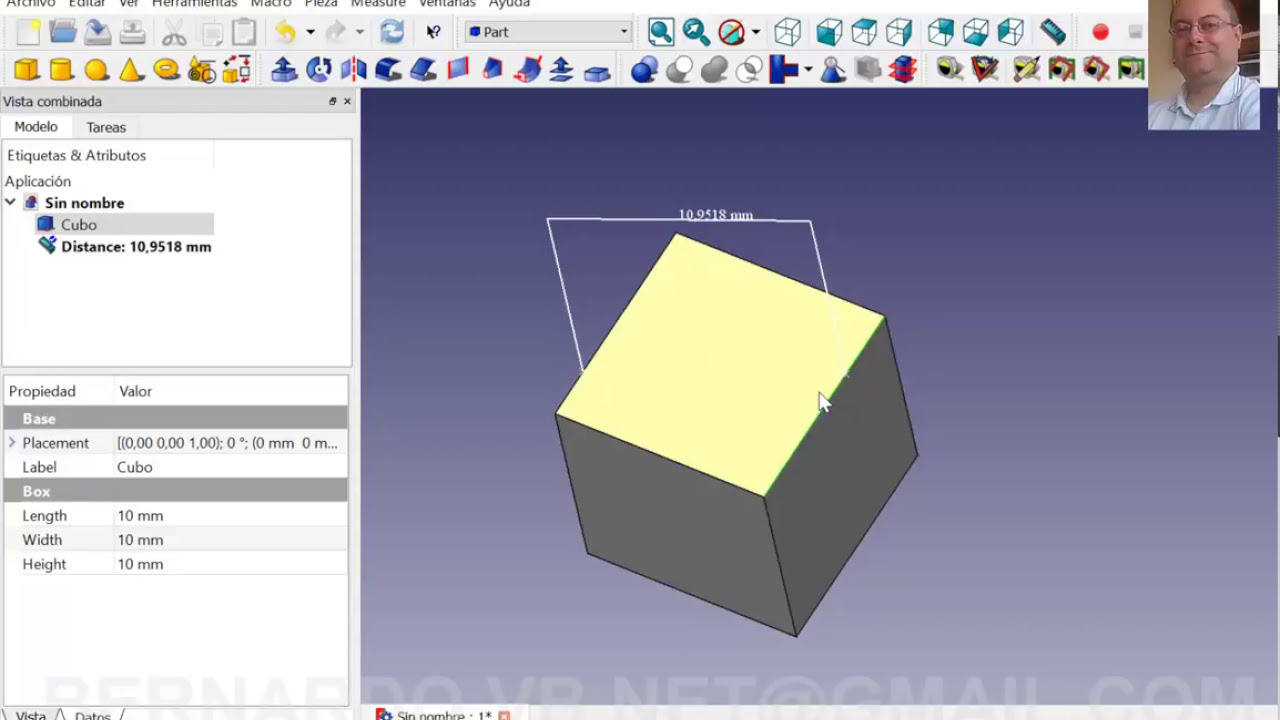The width and height of the screenshot is (1280, 720).
Task: Open the Boolean operation tool
Action: (645, 69)
